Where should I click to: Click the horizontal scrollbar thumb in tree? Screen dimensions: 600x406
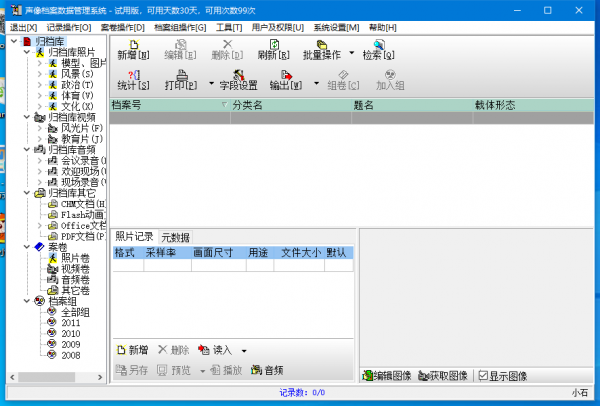point(47,377)
